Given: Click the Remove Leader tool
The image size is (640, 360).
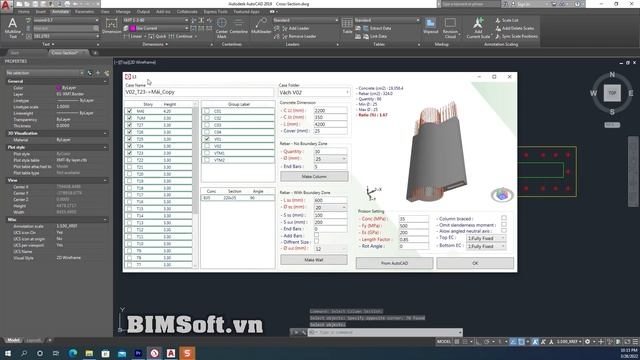Looking at the screenshot, I should point(298,36).
